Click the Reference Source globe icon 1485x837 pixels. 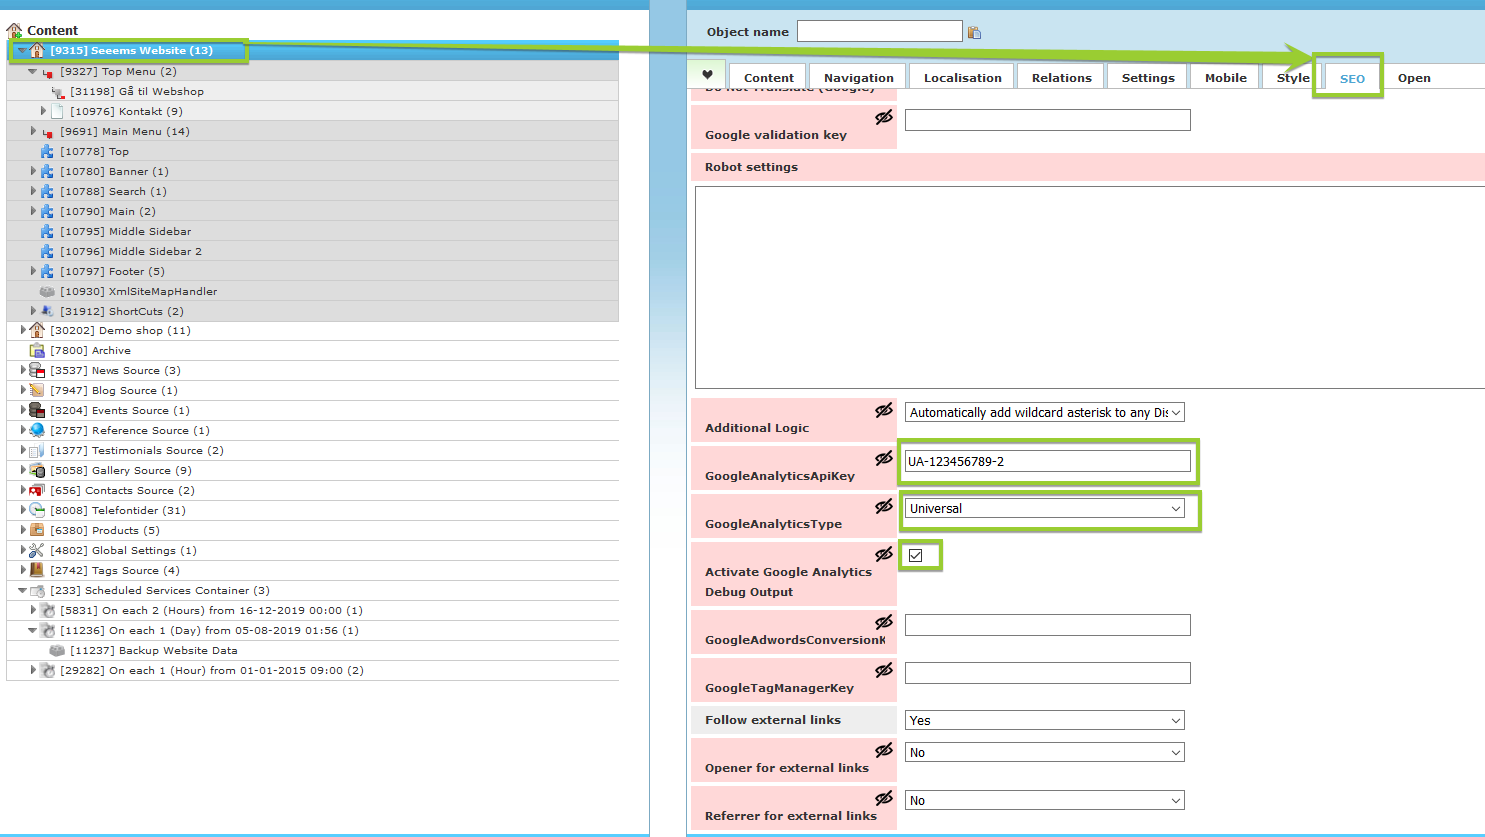click(37, 430)
